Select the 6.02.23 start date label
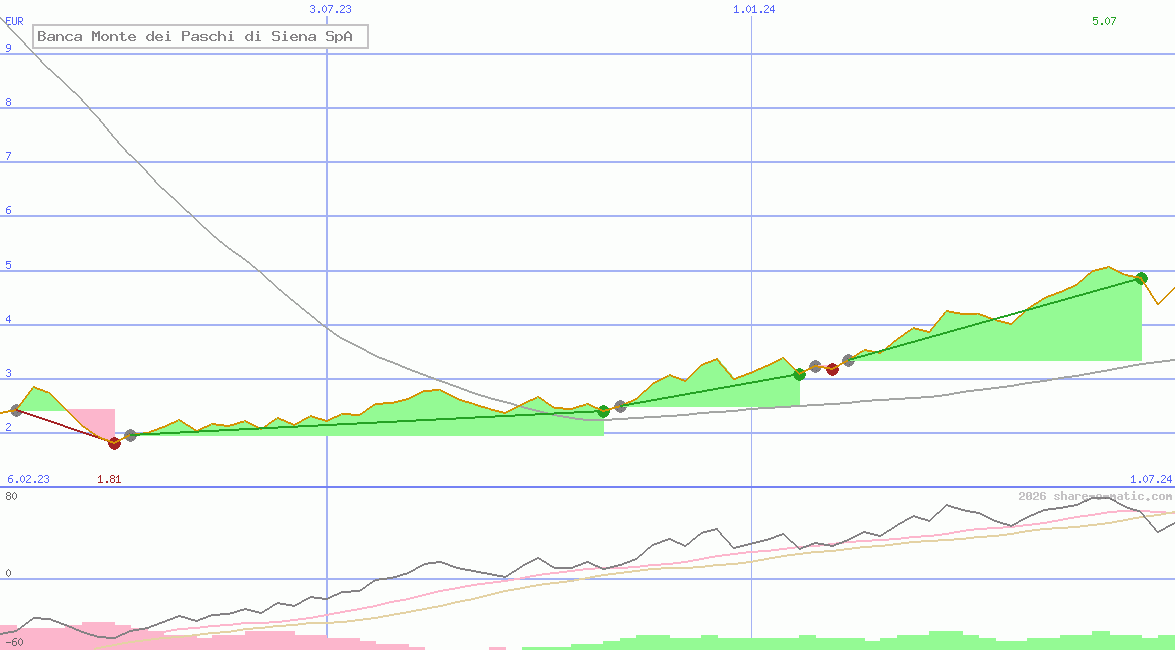The width and height of the screenshot is (1175, 650). pyautogui.click(x=28, y=479)
